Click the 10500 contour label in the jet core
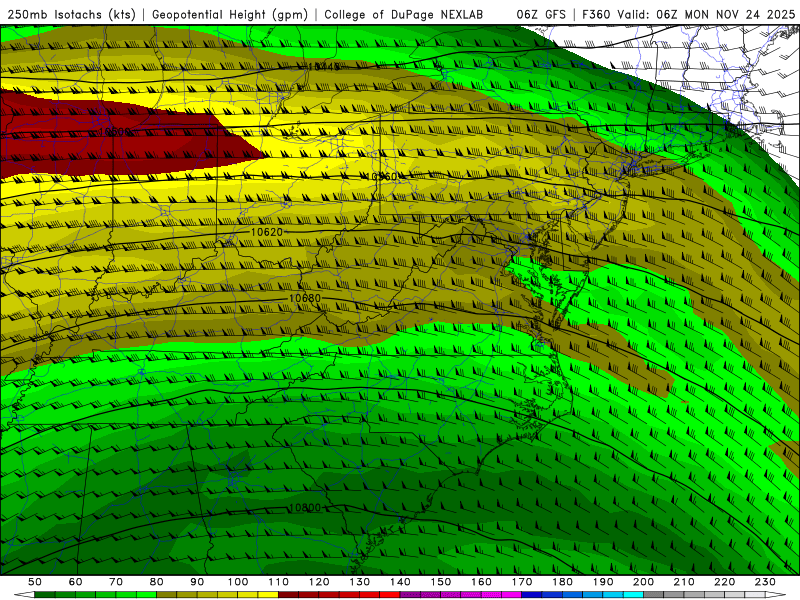The width and height of the screenshot is (800, 600). pos(114,132)
